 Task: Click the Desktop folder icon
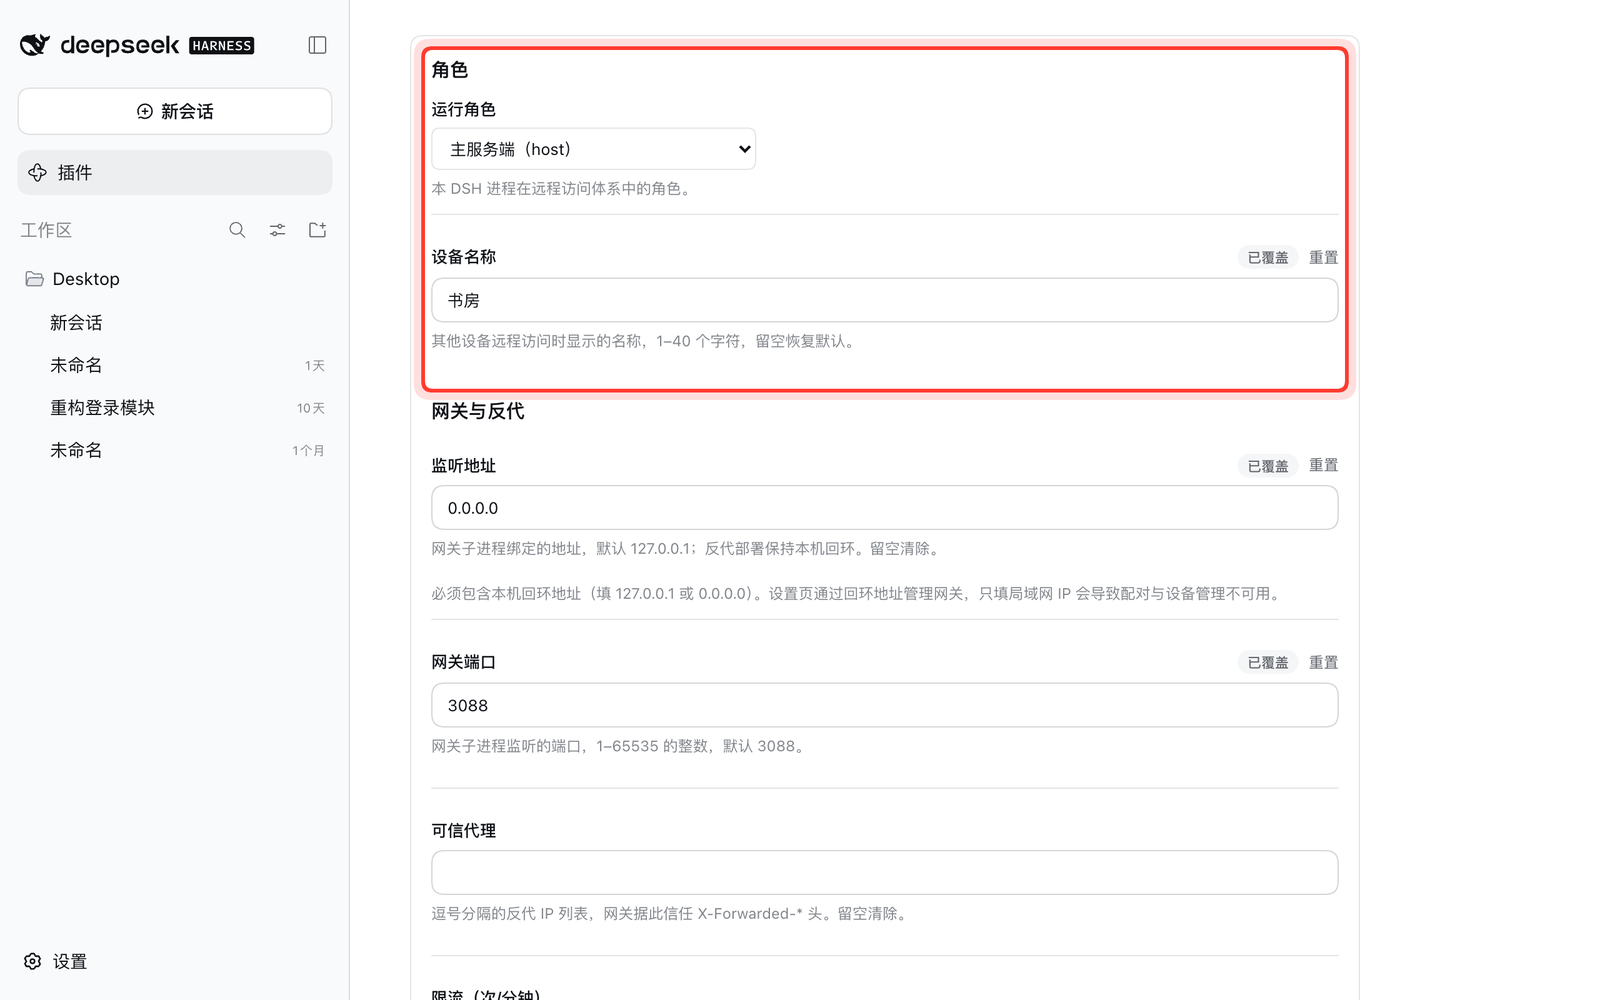click(x=35, y=279)
